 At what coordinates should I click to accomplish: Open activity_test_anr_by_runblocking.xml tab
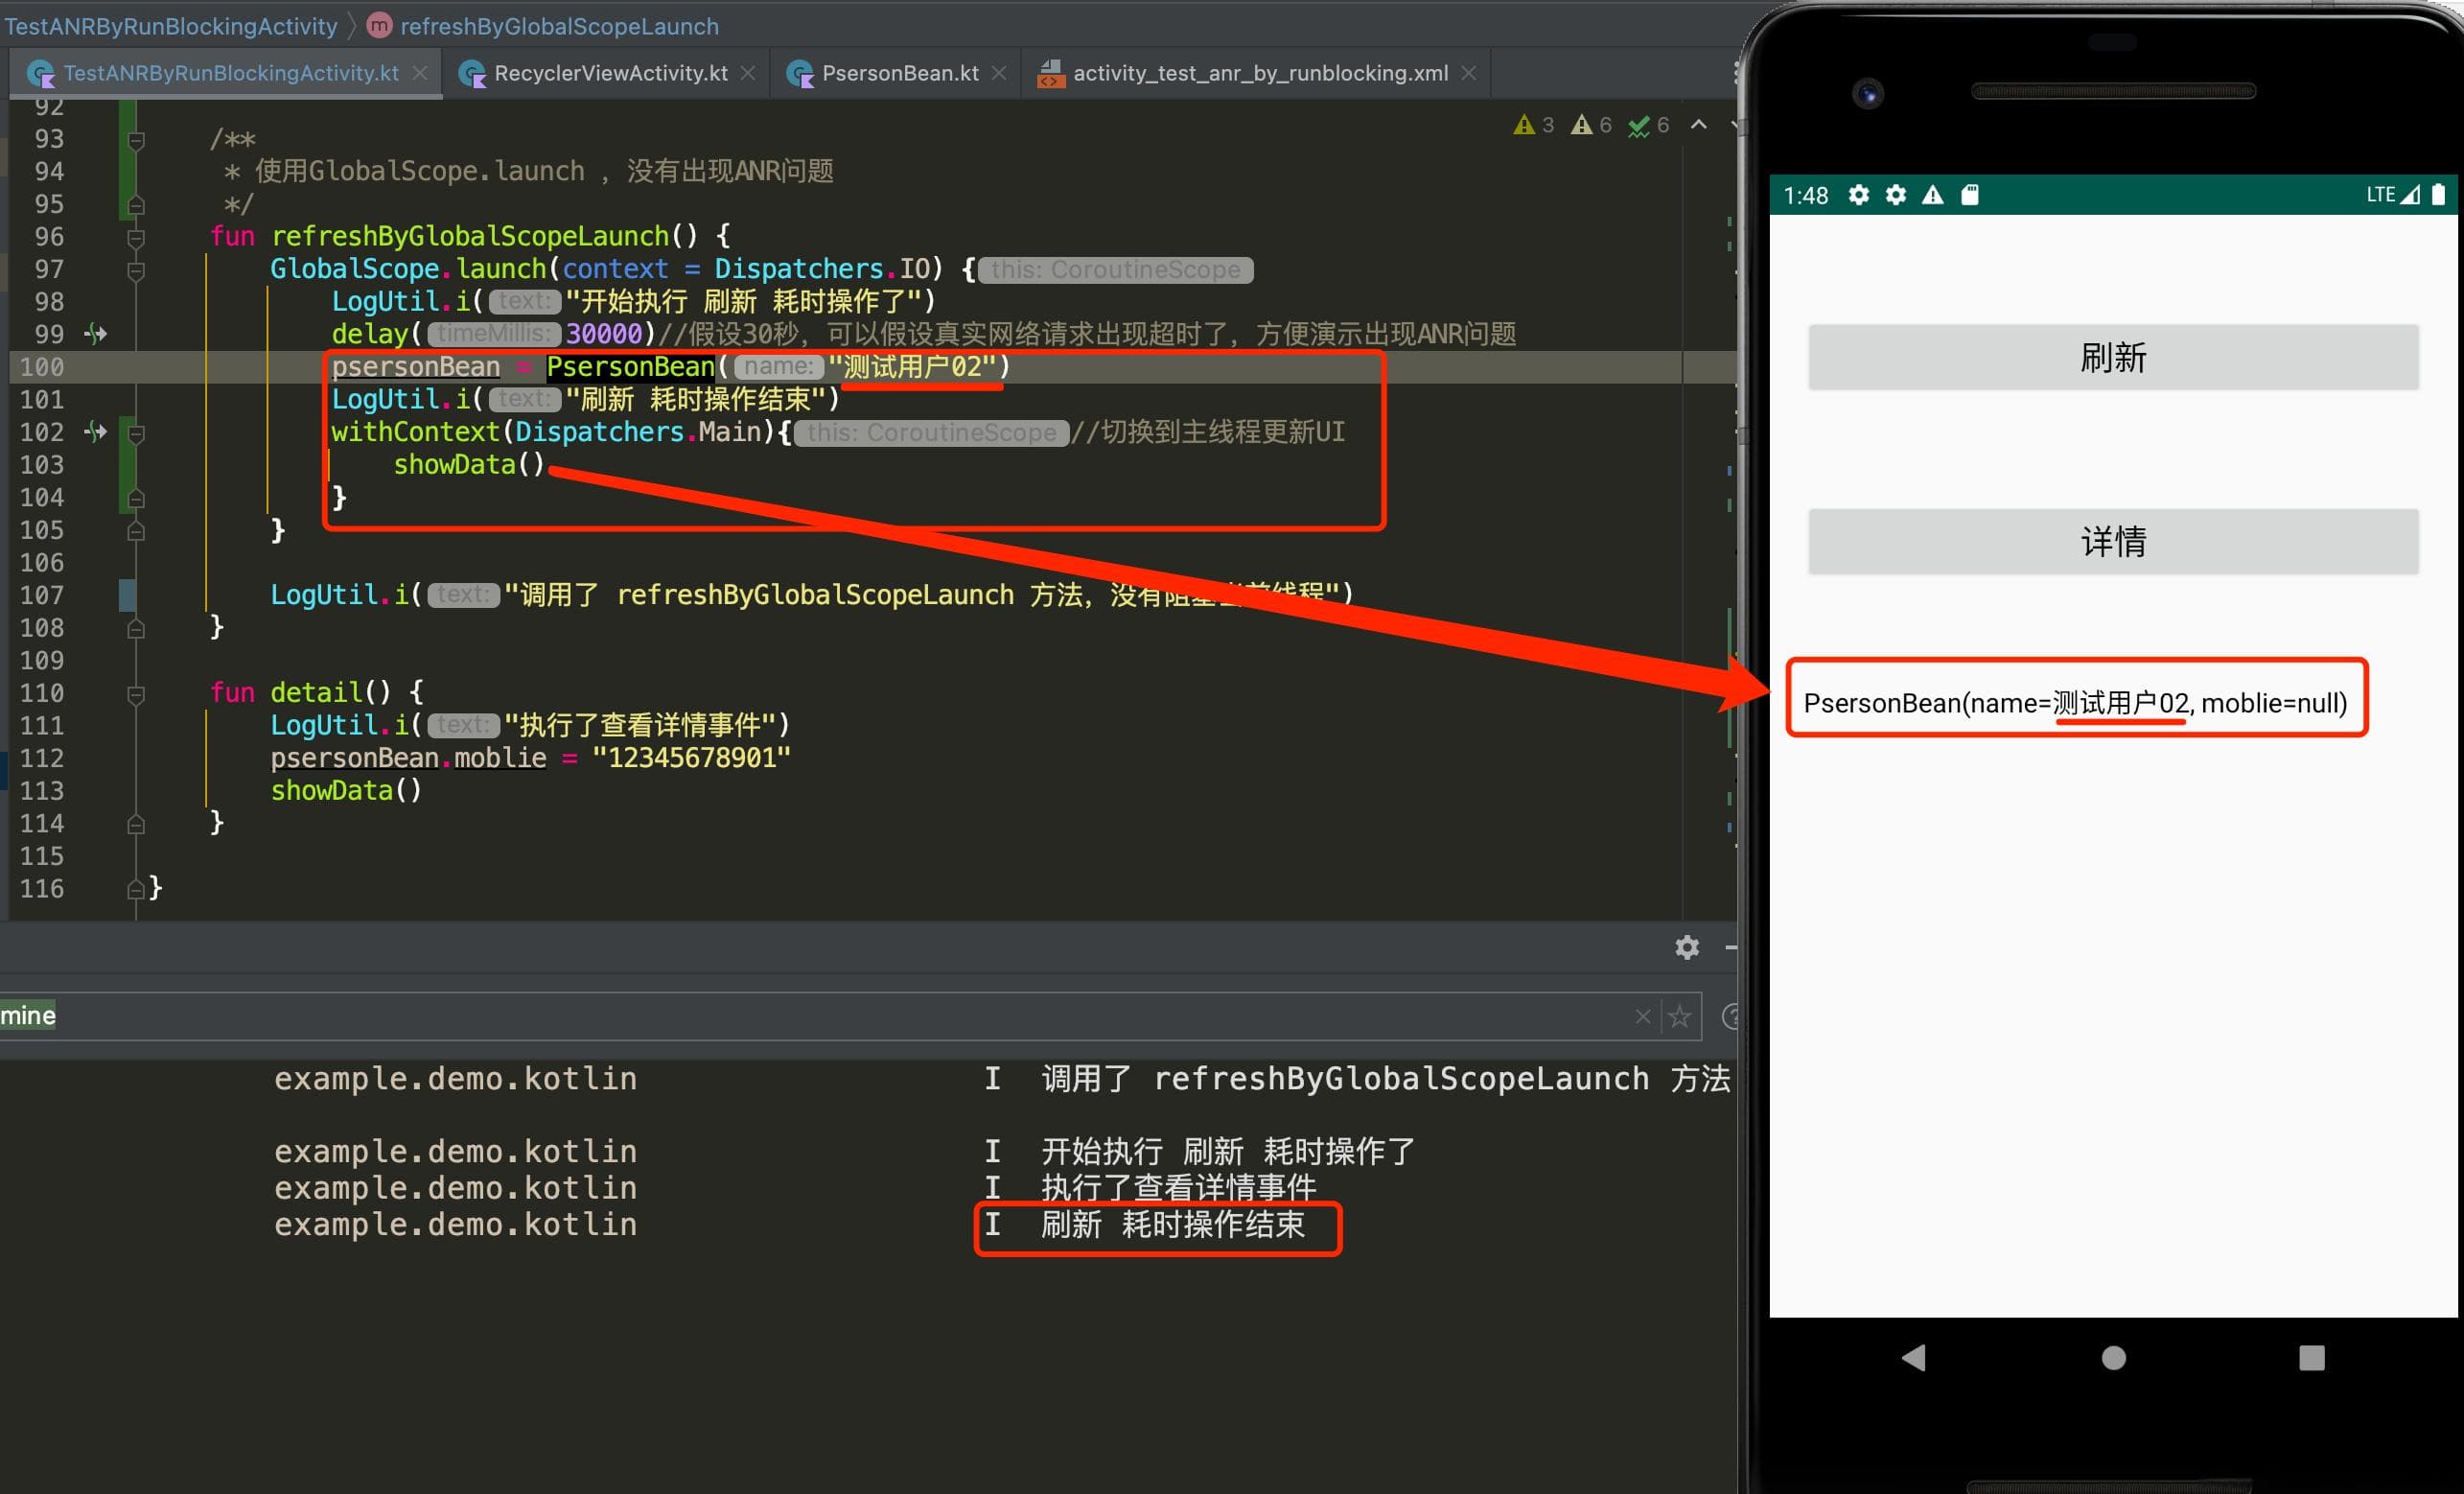(x=1260, y=73)
